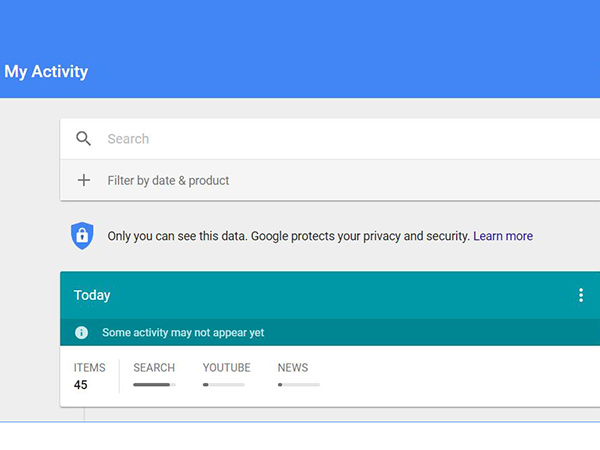The width and height of the screenshot is (600, 450).
Task: Click the SEARCH usage bar
Action: (154, 384)
